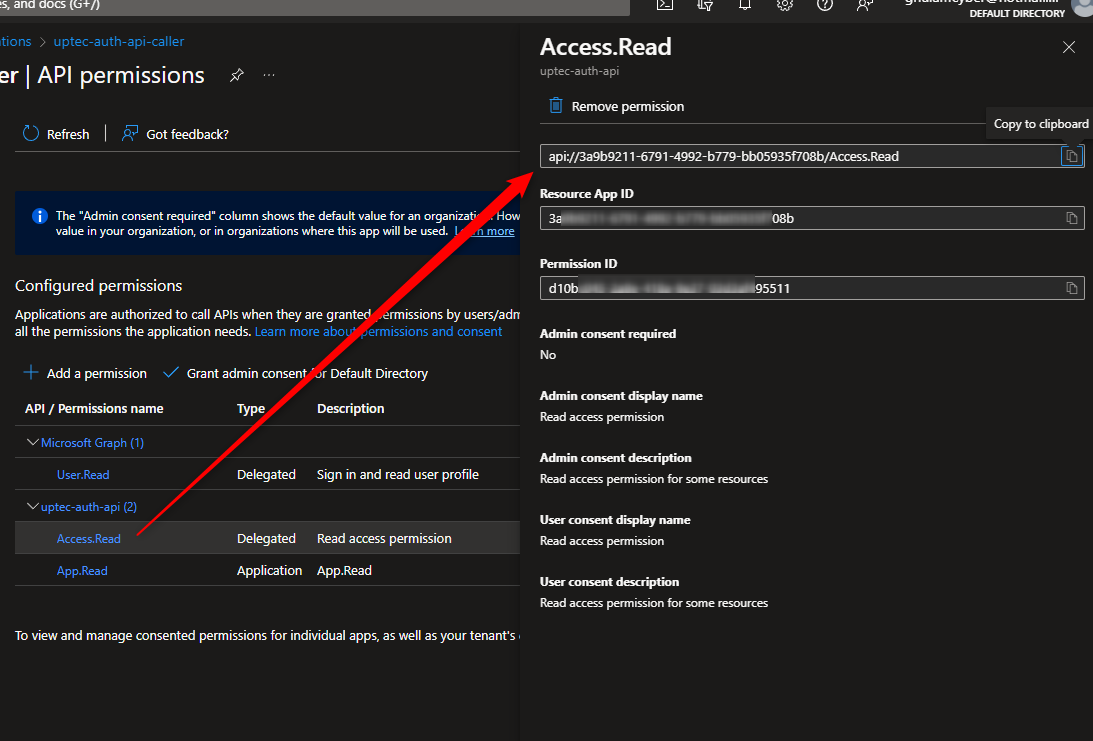Copy the Resource App ID

point(1071,218)
